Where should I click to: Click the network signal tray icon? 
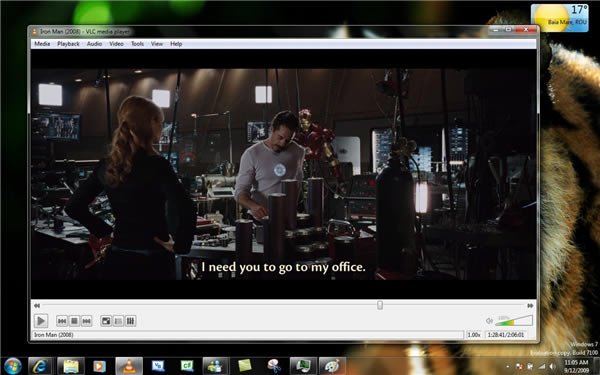pyautogui.click(x=541, y=366)
